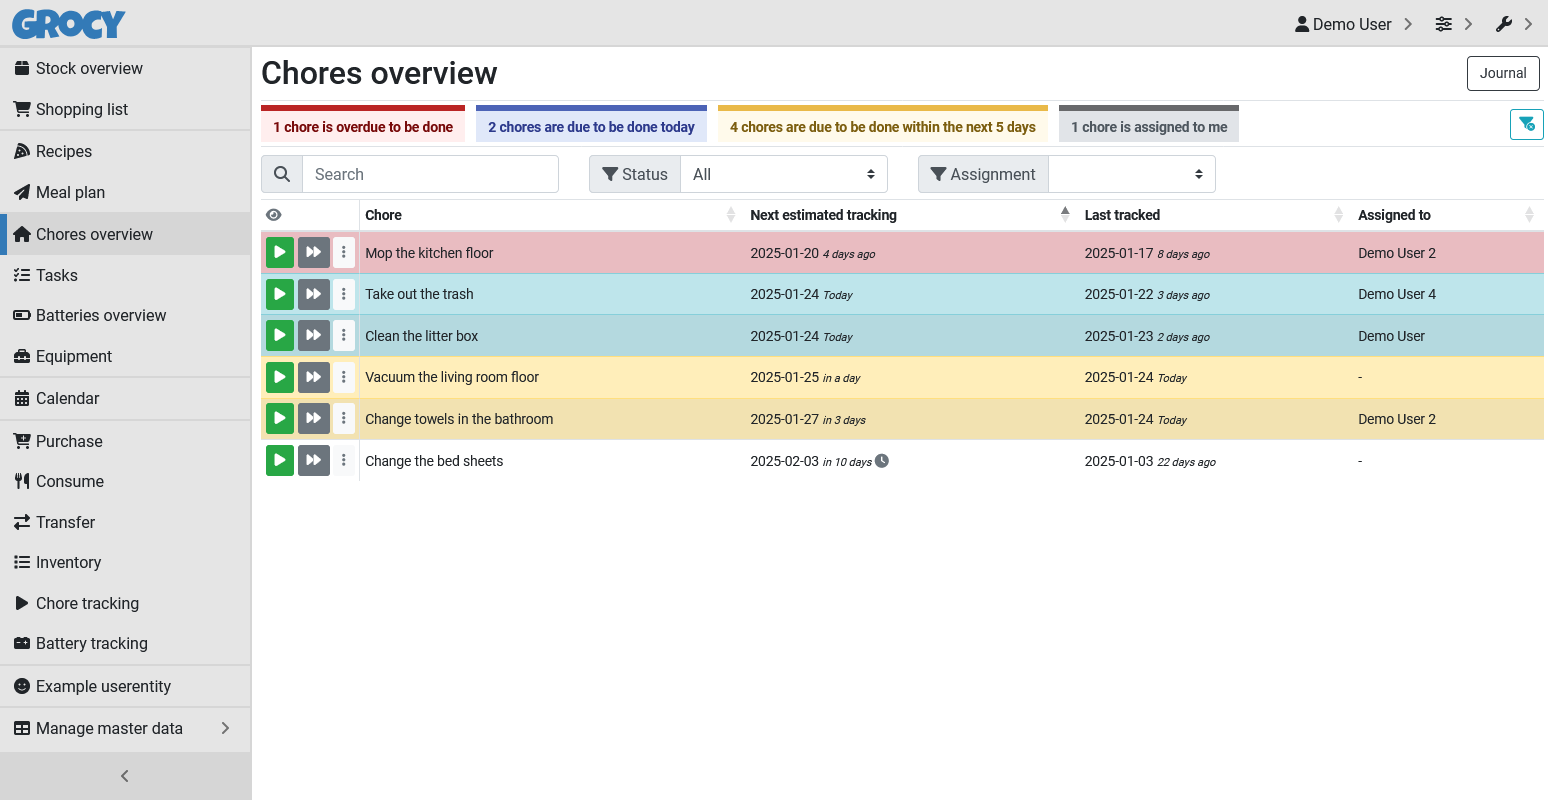Expand Manage master data in sidebar
This screenshot has height=800, width=1548.
click(125, 728)
